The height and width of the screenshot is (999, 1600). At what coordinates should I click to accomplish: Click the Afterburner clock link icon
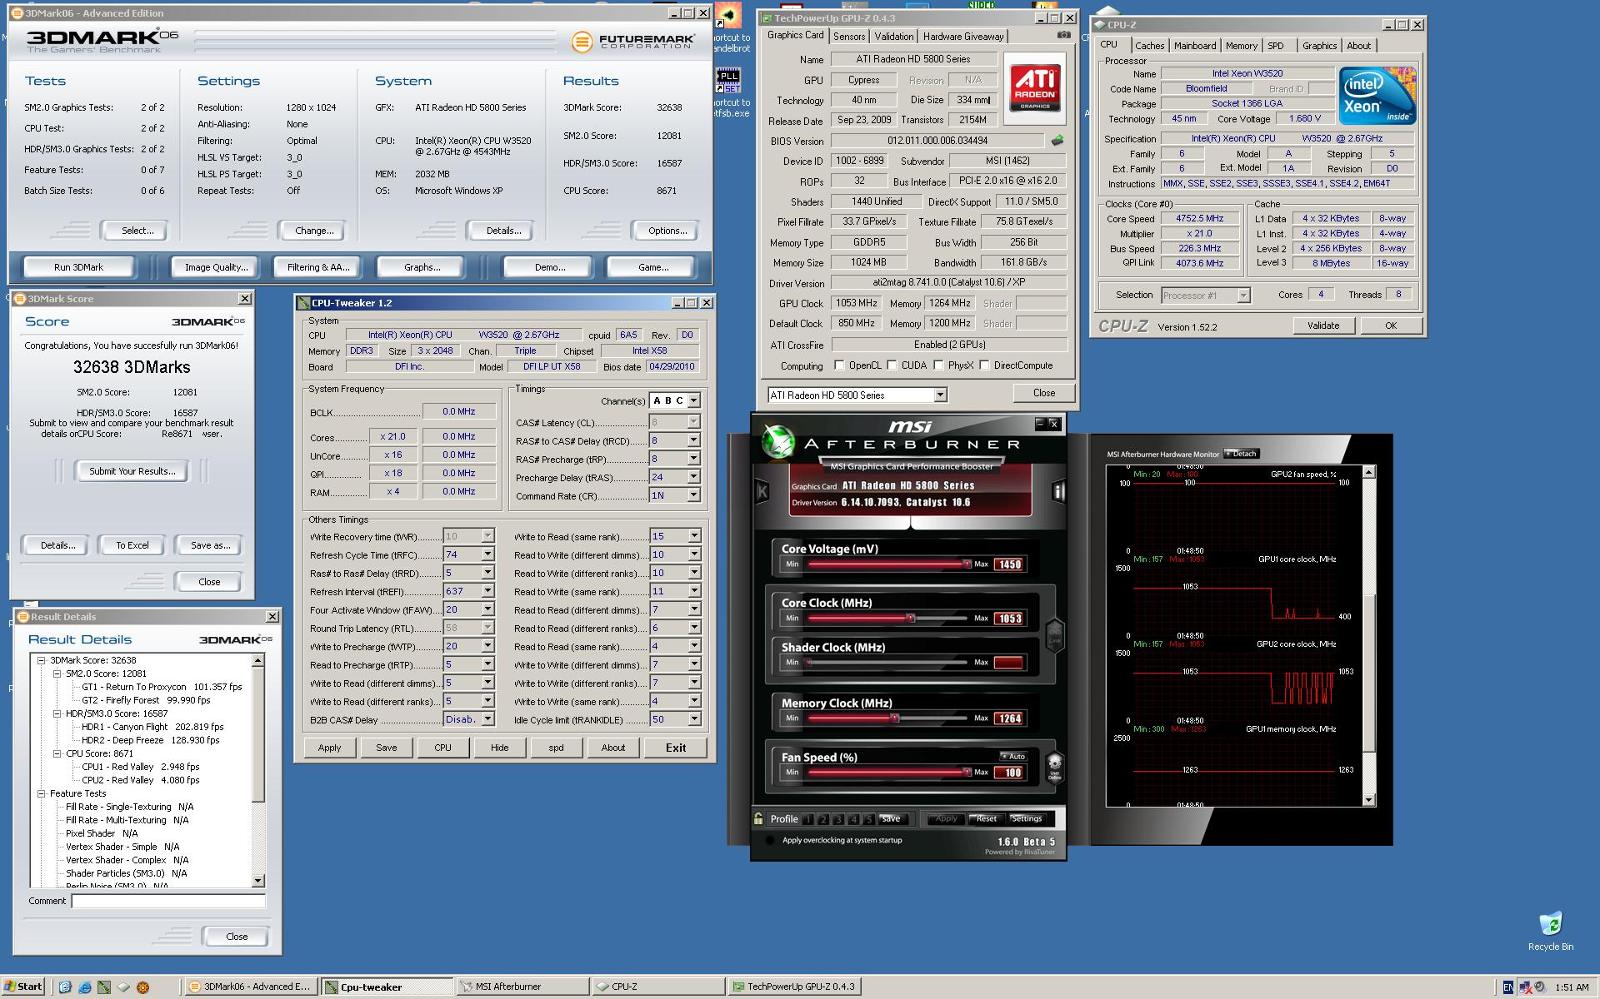(1054, 634)
